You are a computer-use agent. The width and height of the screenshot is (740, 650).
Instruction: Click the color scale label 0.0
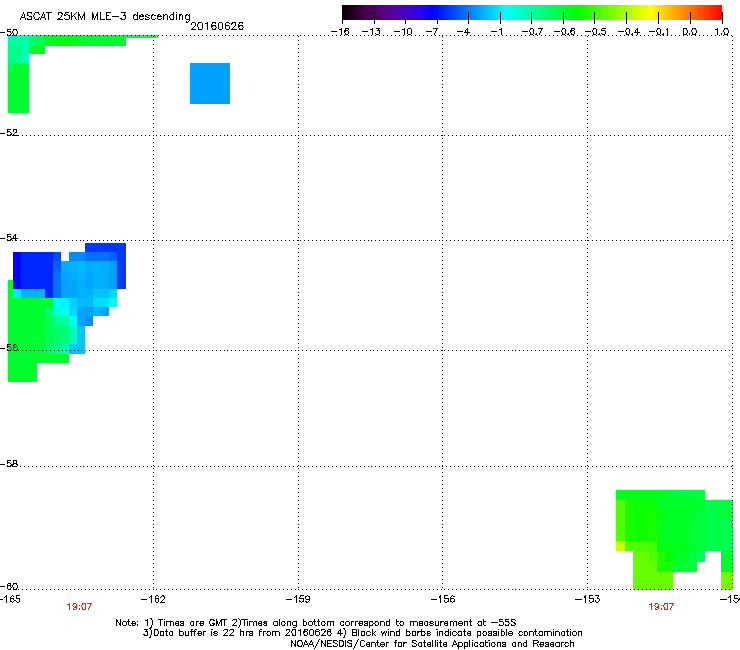[x=690, y=32]
